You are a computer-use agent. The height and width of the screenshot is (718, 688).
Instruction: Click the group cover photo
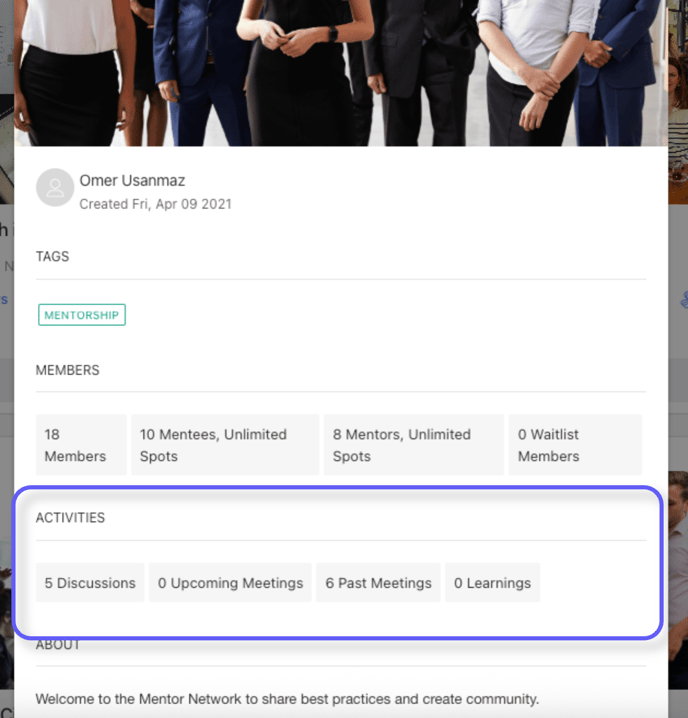(x=341, y=73)
